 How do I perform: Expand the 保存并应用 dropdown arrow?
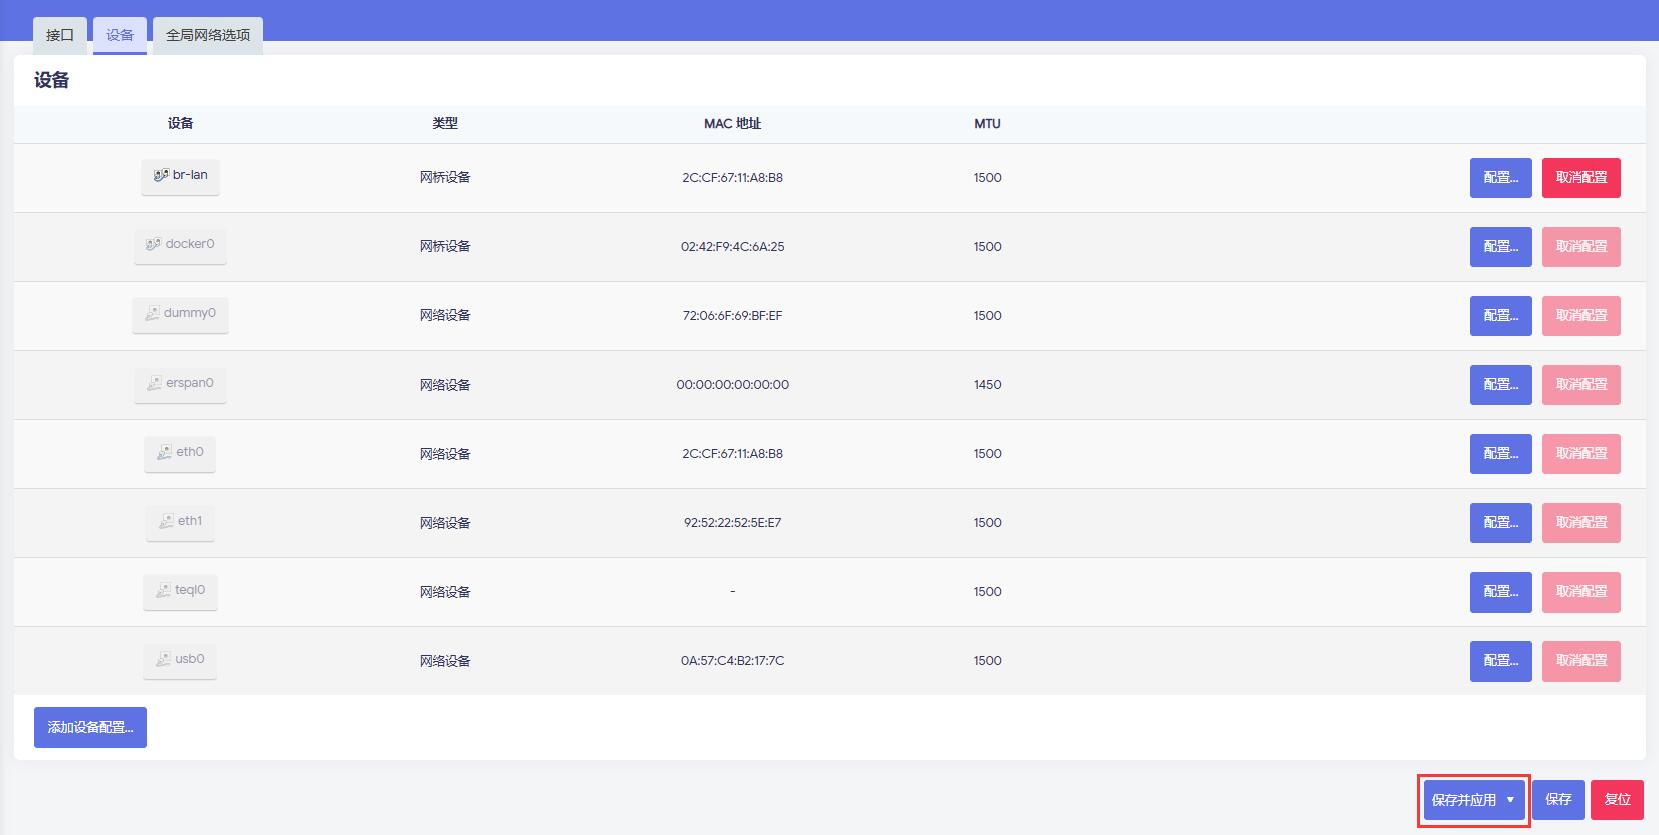pyautogui.click(x=1510, y=800)
